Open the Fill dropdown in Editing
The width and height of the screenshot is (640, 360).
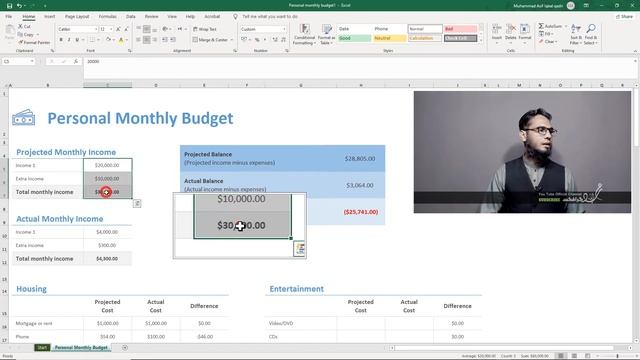[546, 34]
